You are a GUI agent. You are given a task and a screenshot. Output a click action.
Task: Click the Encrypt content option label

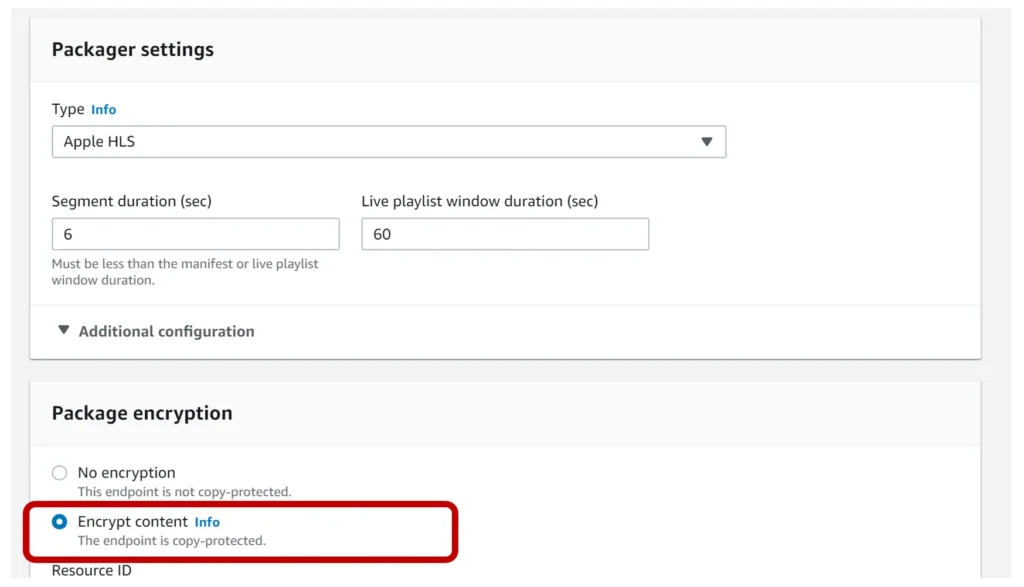coord(133,522)
